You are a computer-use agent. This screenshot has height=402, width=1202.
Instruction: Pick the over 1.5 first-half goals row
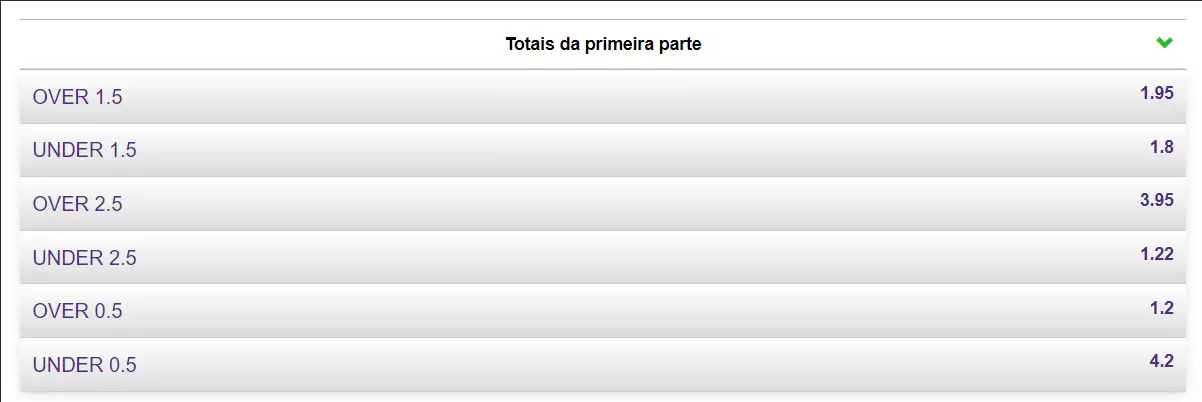coord(600,97)
